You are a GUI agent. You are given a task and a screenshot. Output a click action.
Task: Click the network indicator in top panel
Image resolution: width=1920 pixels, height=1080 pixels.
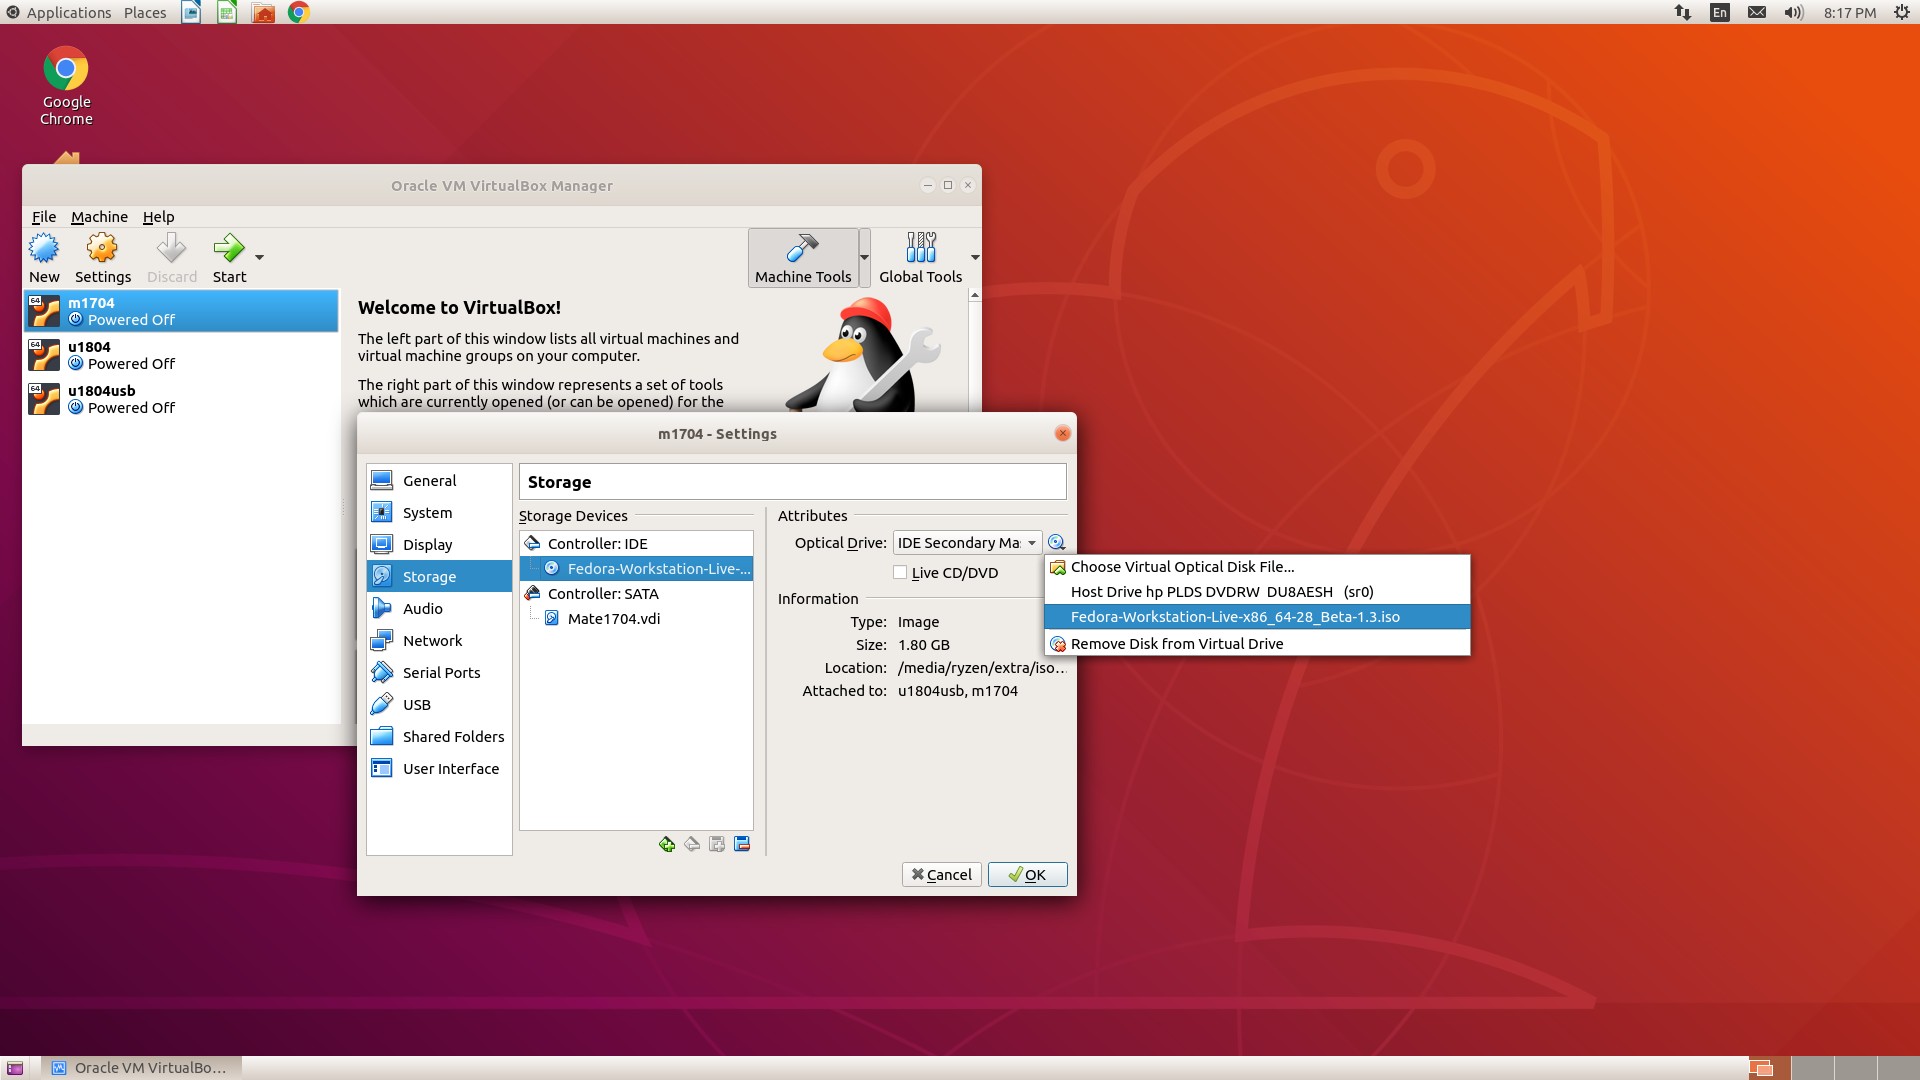[x=1683, y=12]
